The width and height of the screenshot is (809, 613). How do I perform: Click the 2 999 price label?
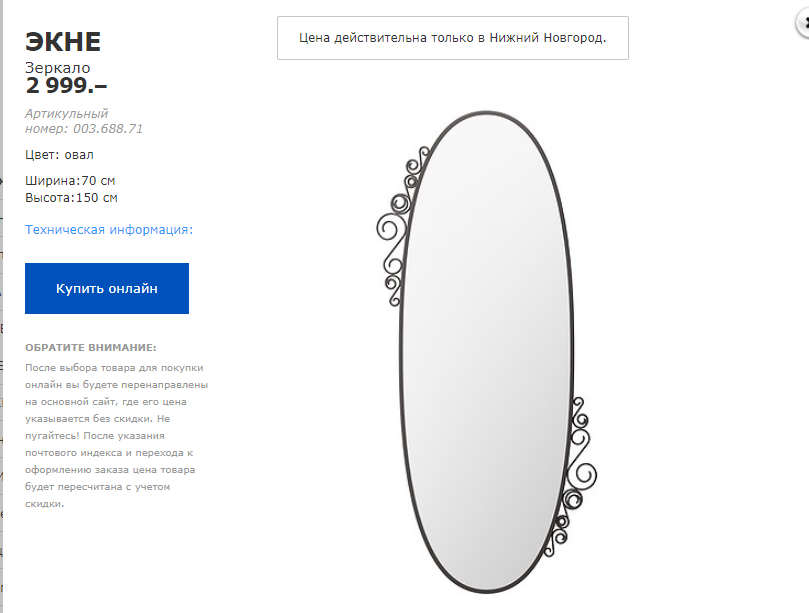coord(66,86)
